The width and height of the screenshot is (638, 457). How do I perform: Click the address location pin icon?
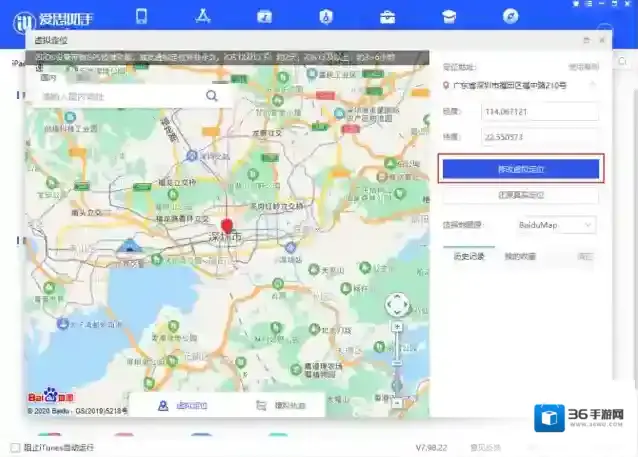446,85
